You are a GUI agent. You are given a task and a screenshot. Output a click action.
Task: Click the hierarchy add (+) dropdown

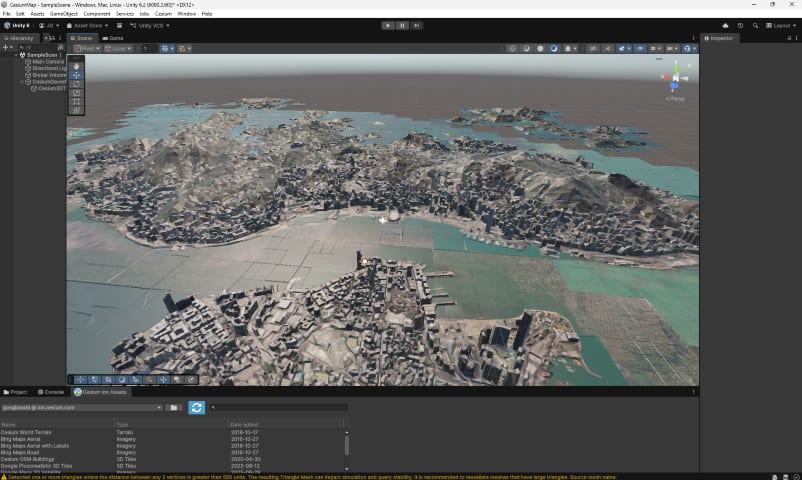[x=7, y=47]
